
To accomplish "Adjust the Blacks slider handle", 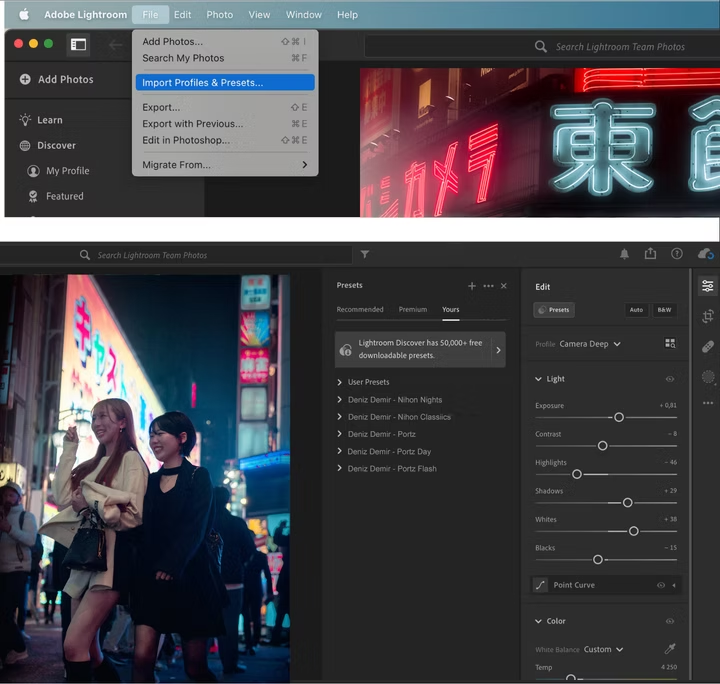I will [597, 560].
